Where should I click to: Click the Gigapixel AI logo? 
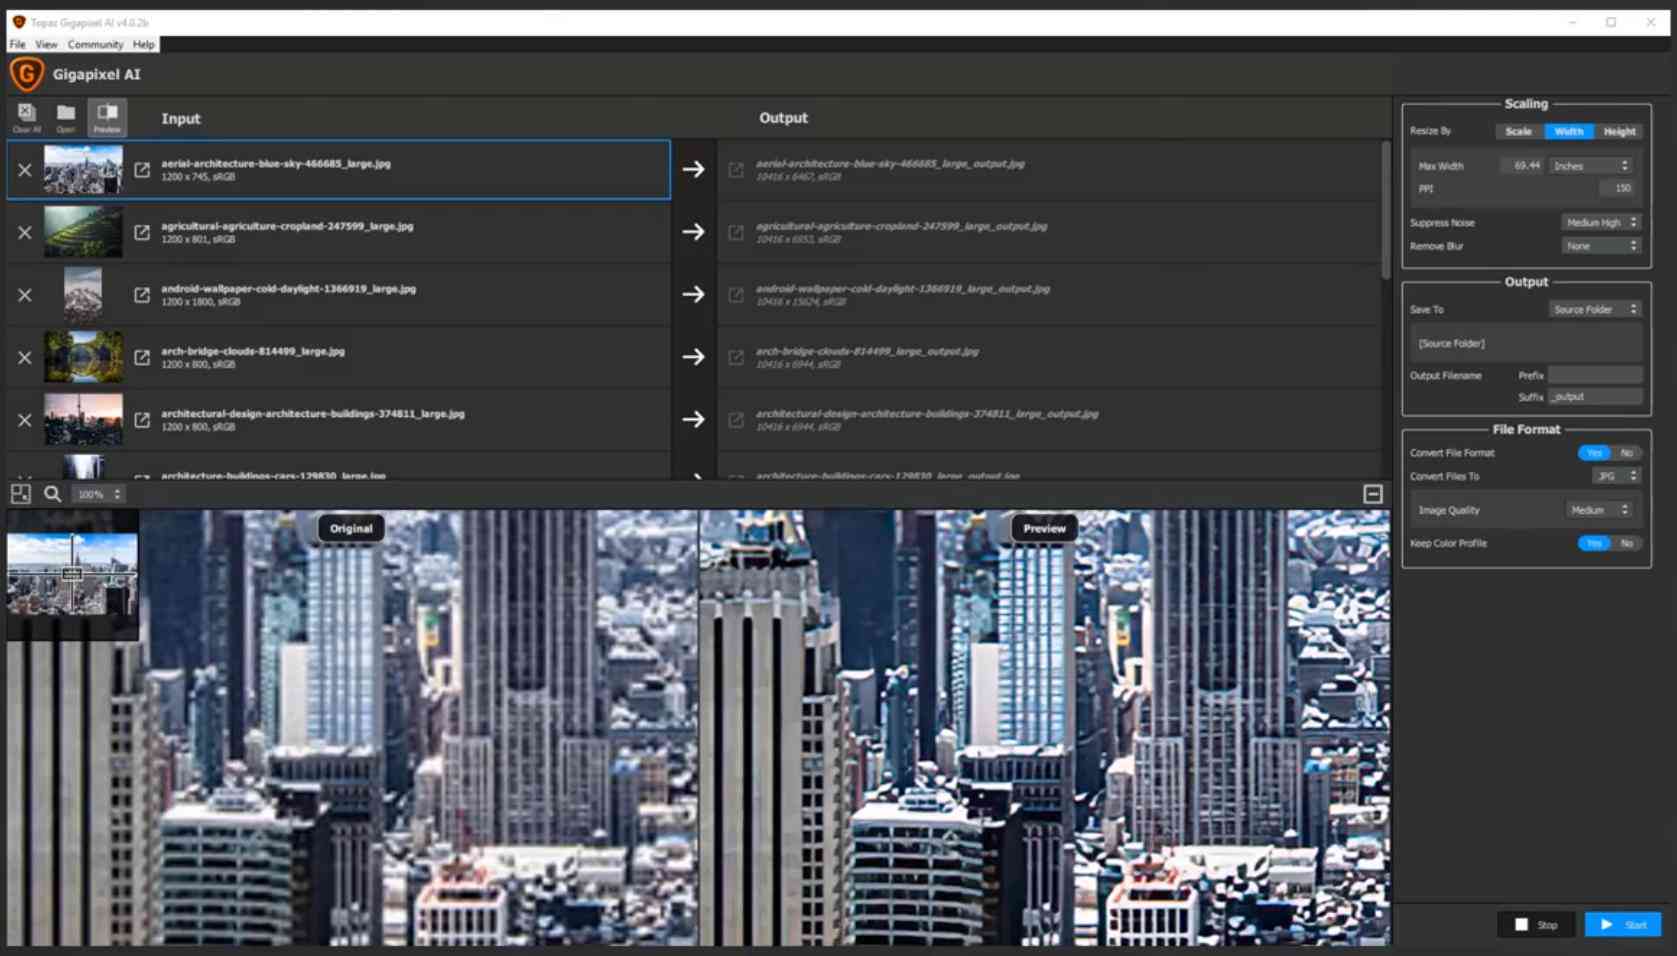click(27, 74)
